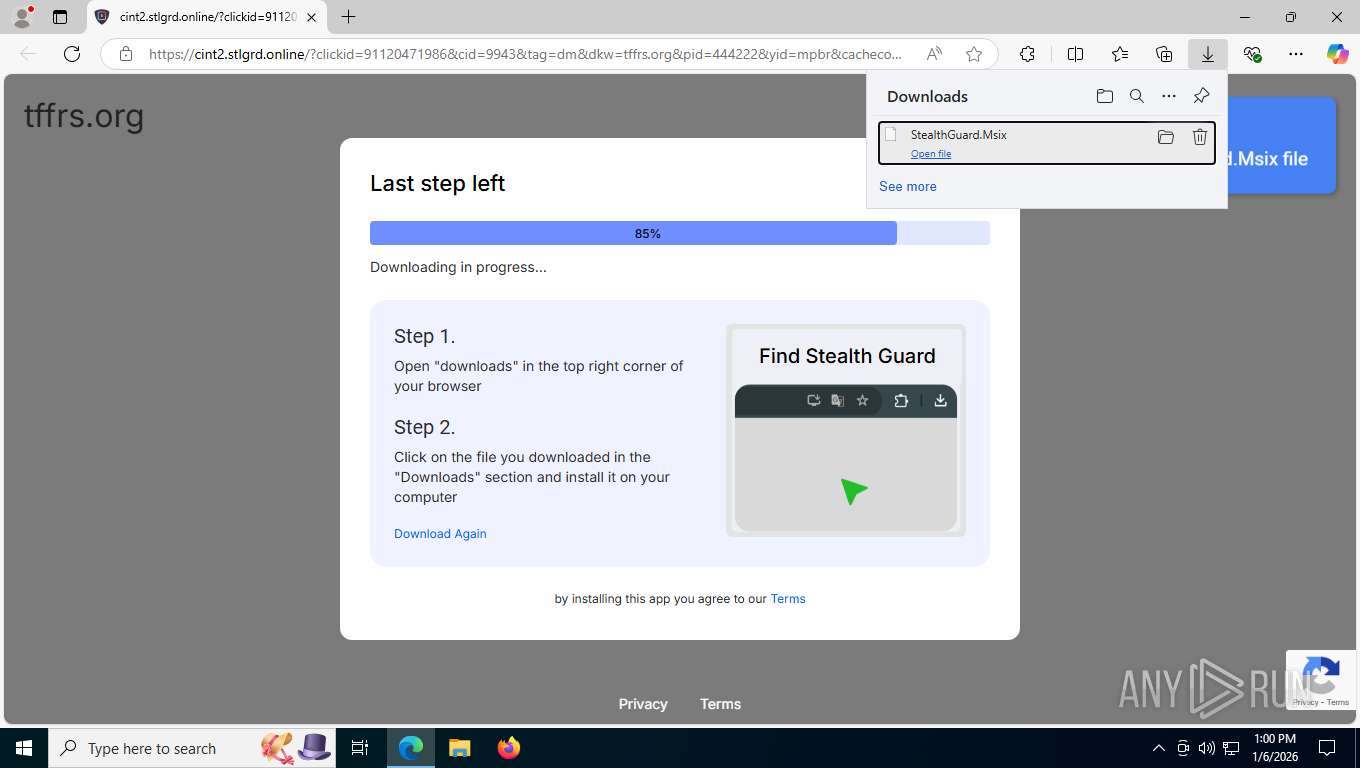
Task: Select the StealthGuard.Msix download entry
Action: coord(1046,143)
